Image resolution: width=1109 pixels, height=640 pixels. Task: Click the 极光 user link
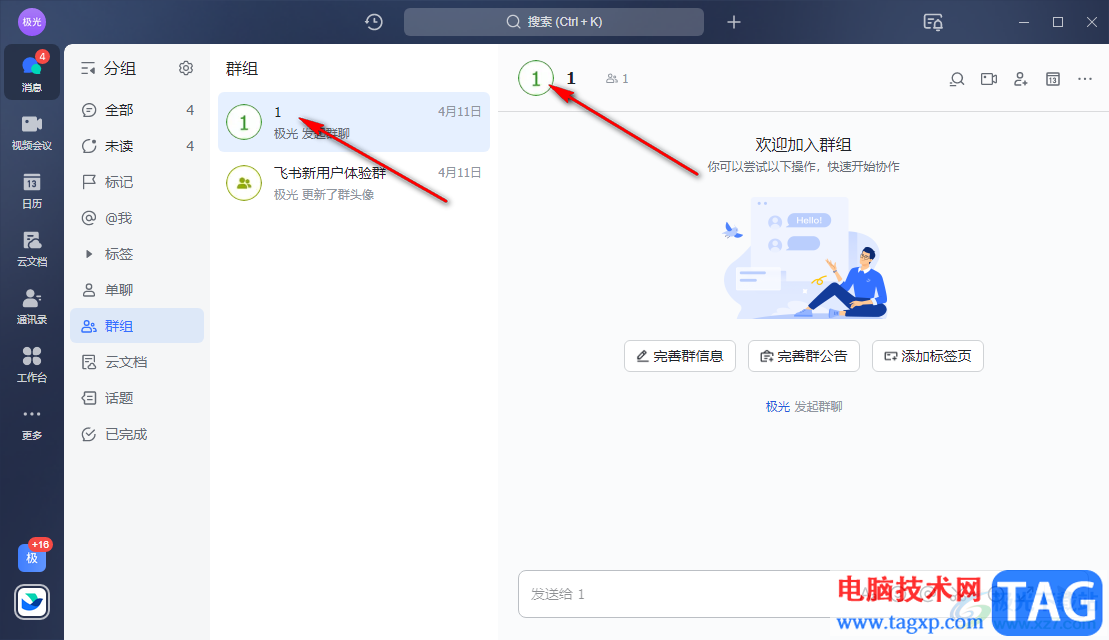point(777,407)
